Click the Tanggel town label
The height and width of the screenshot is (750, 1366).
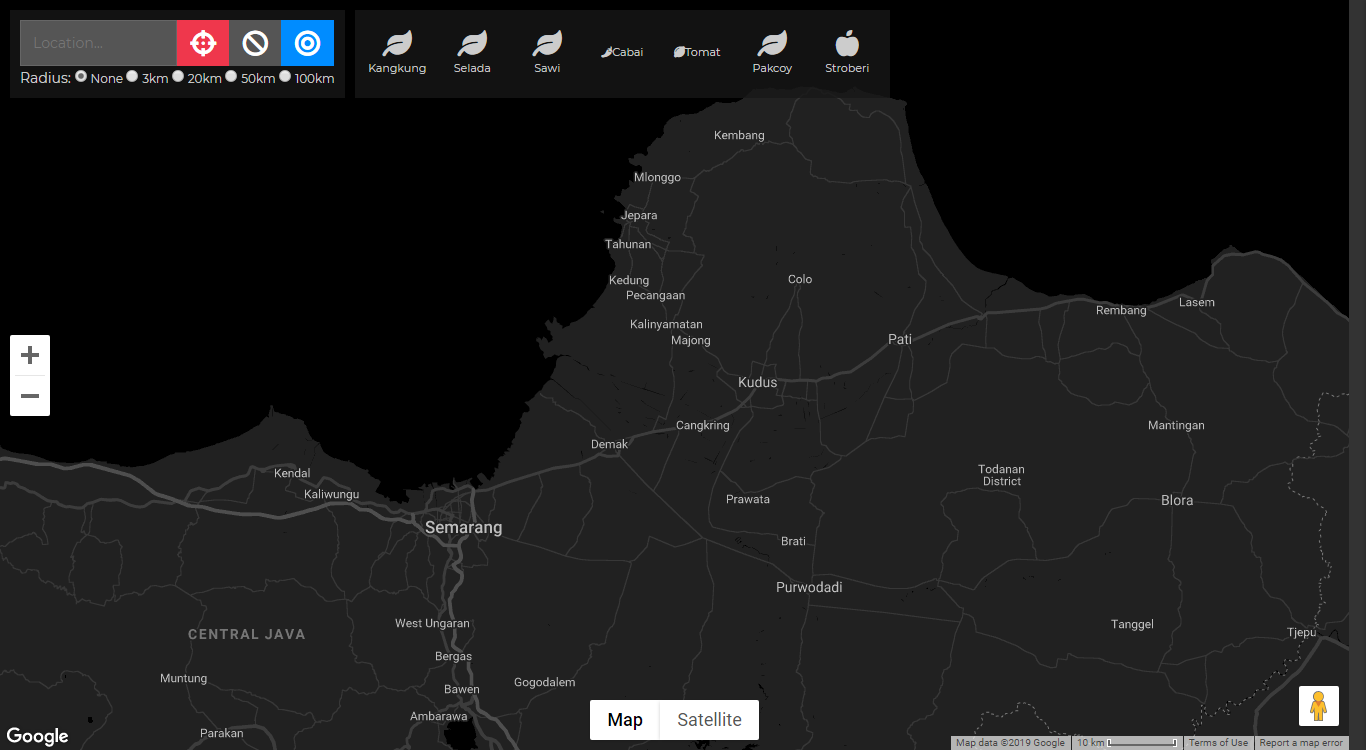(1132, 624)
